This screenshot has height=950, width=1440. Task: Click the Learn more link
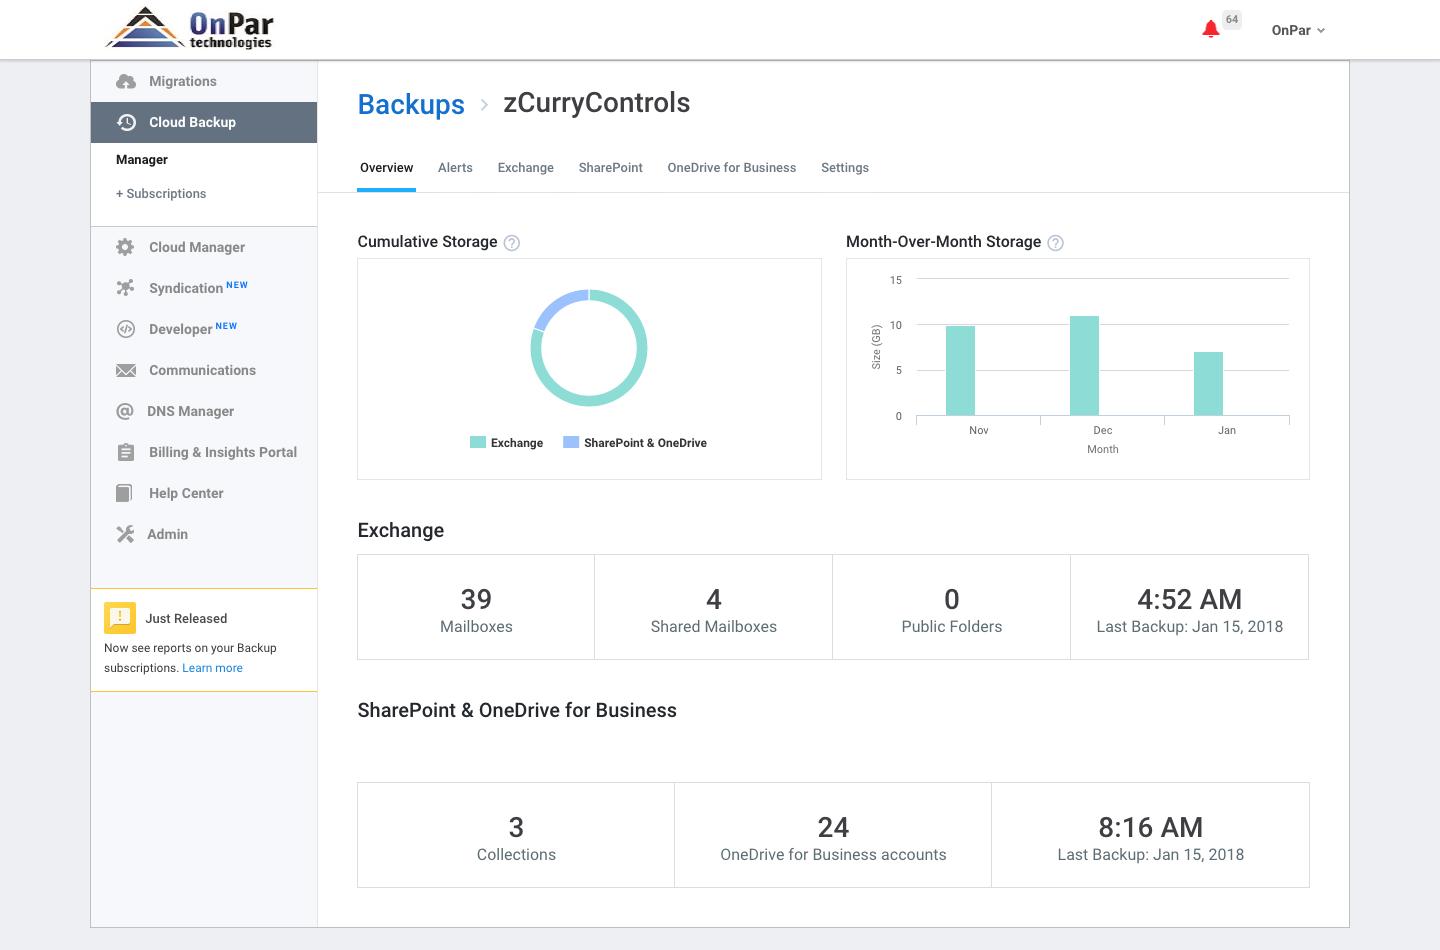212,668
